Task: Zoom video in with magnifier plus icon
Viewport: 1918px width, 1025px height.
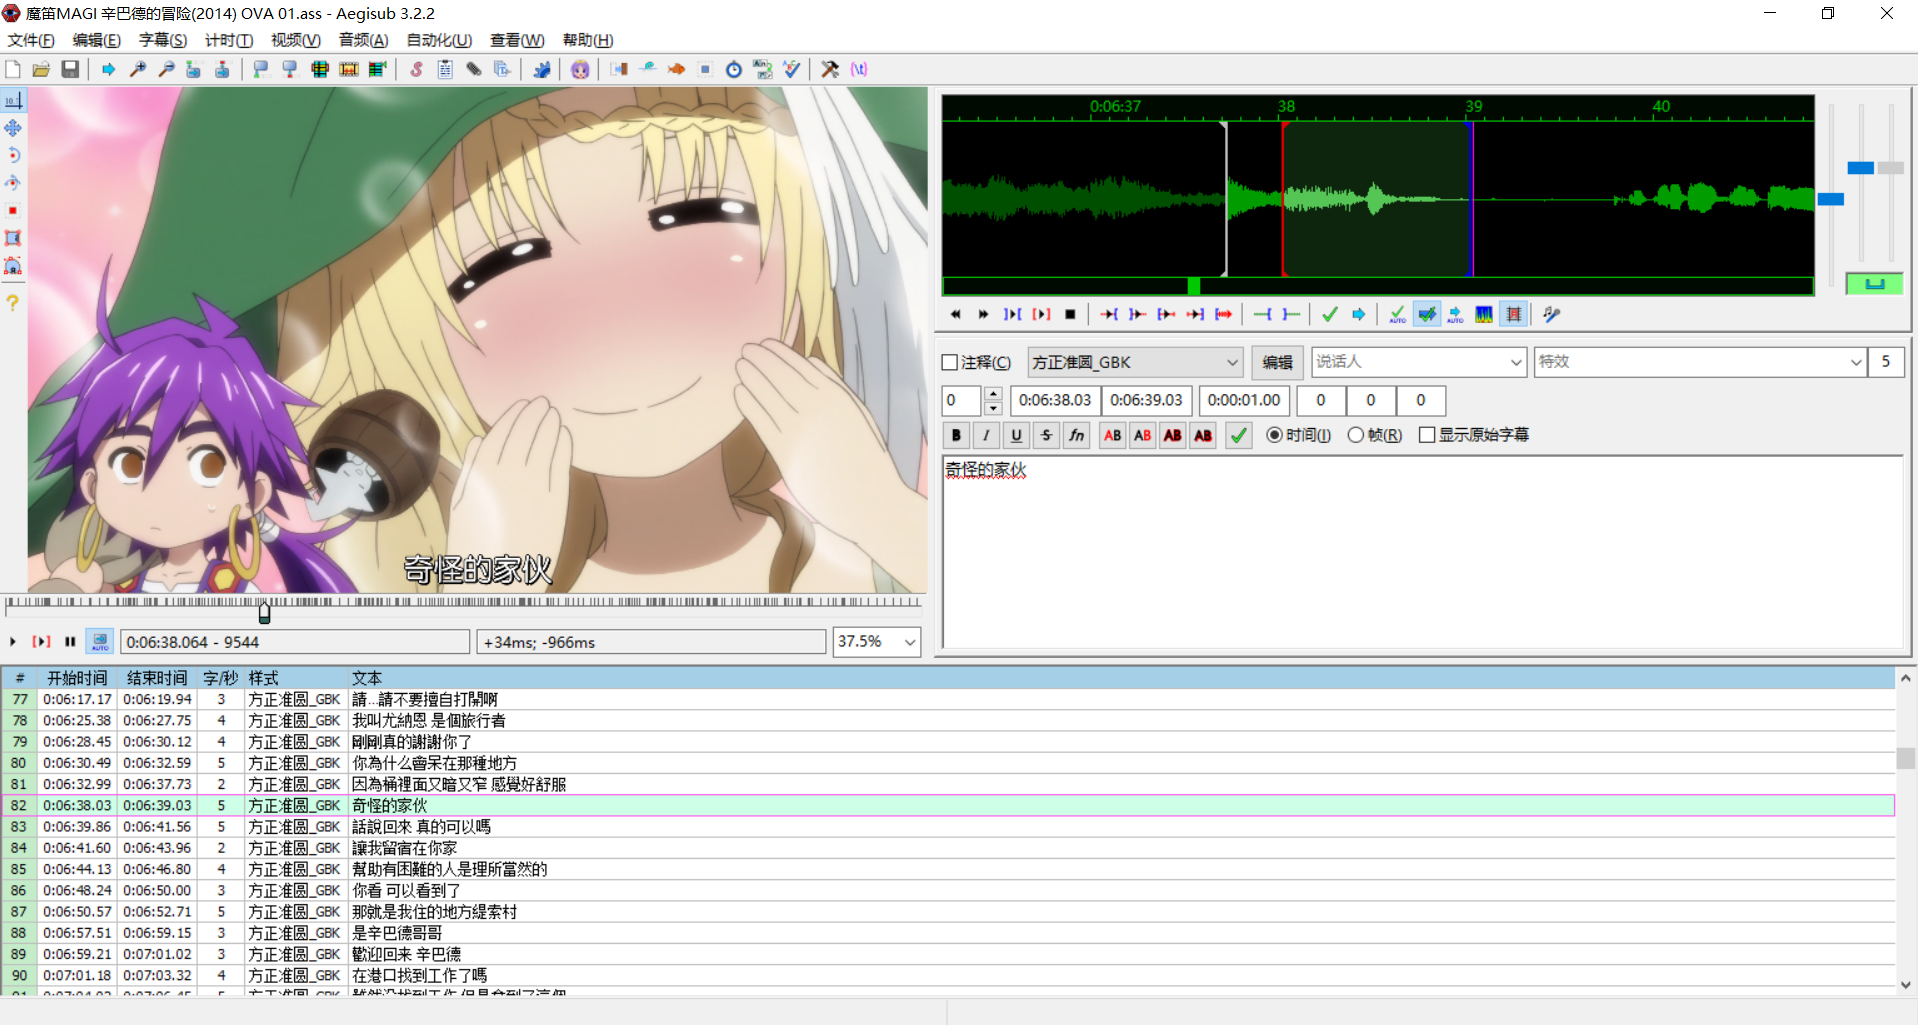Action: [138, 69]
